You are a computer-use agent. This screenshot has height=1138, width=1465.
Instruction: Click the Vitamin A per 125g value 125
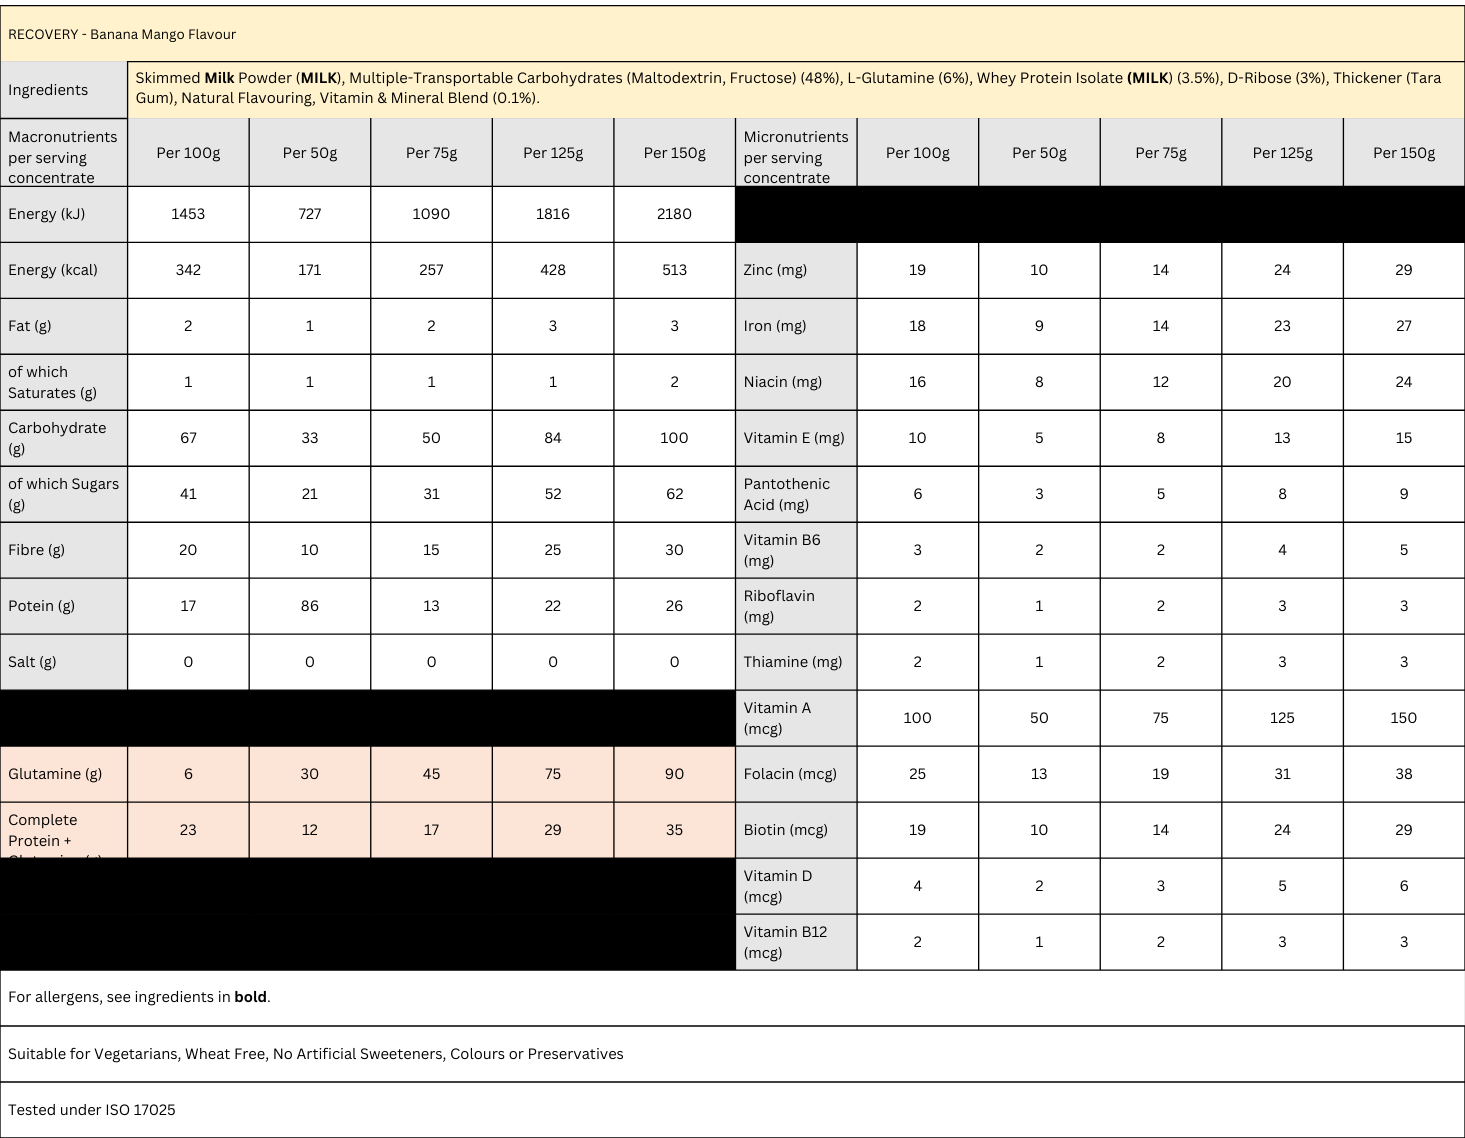(x=1282, y=718)
